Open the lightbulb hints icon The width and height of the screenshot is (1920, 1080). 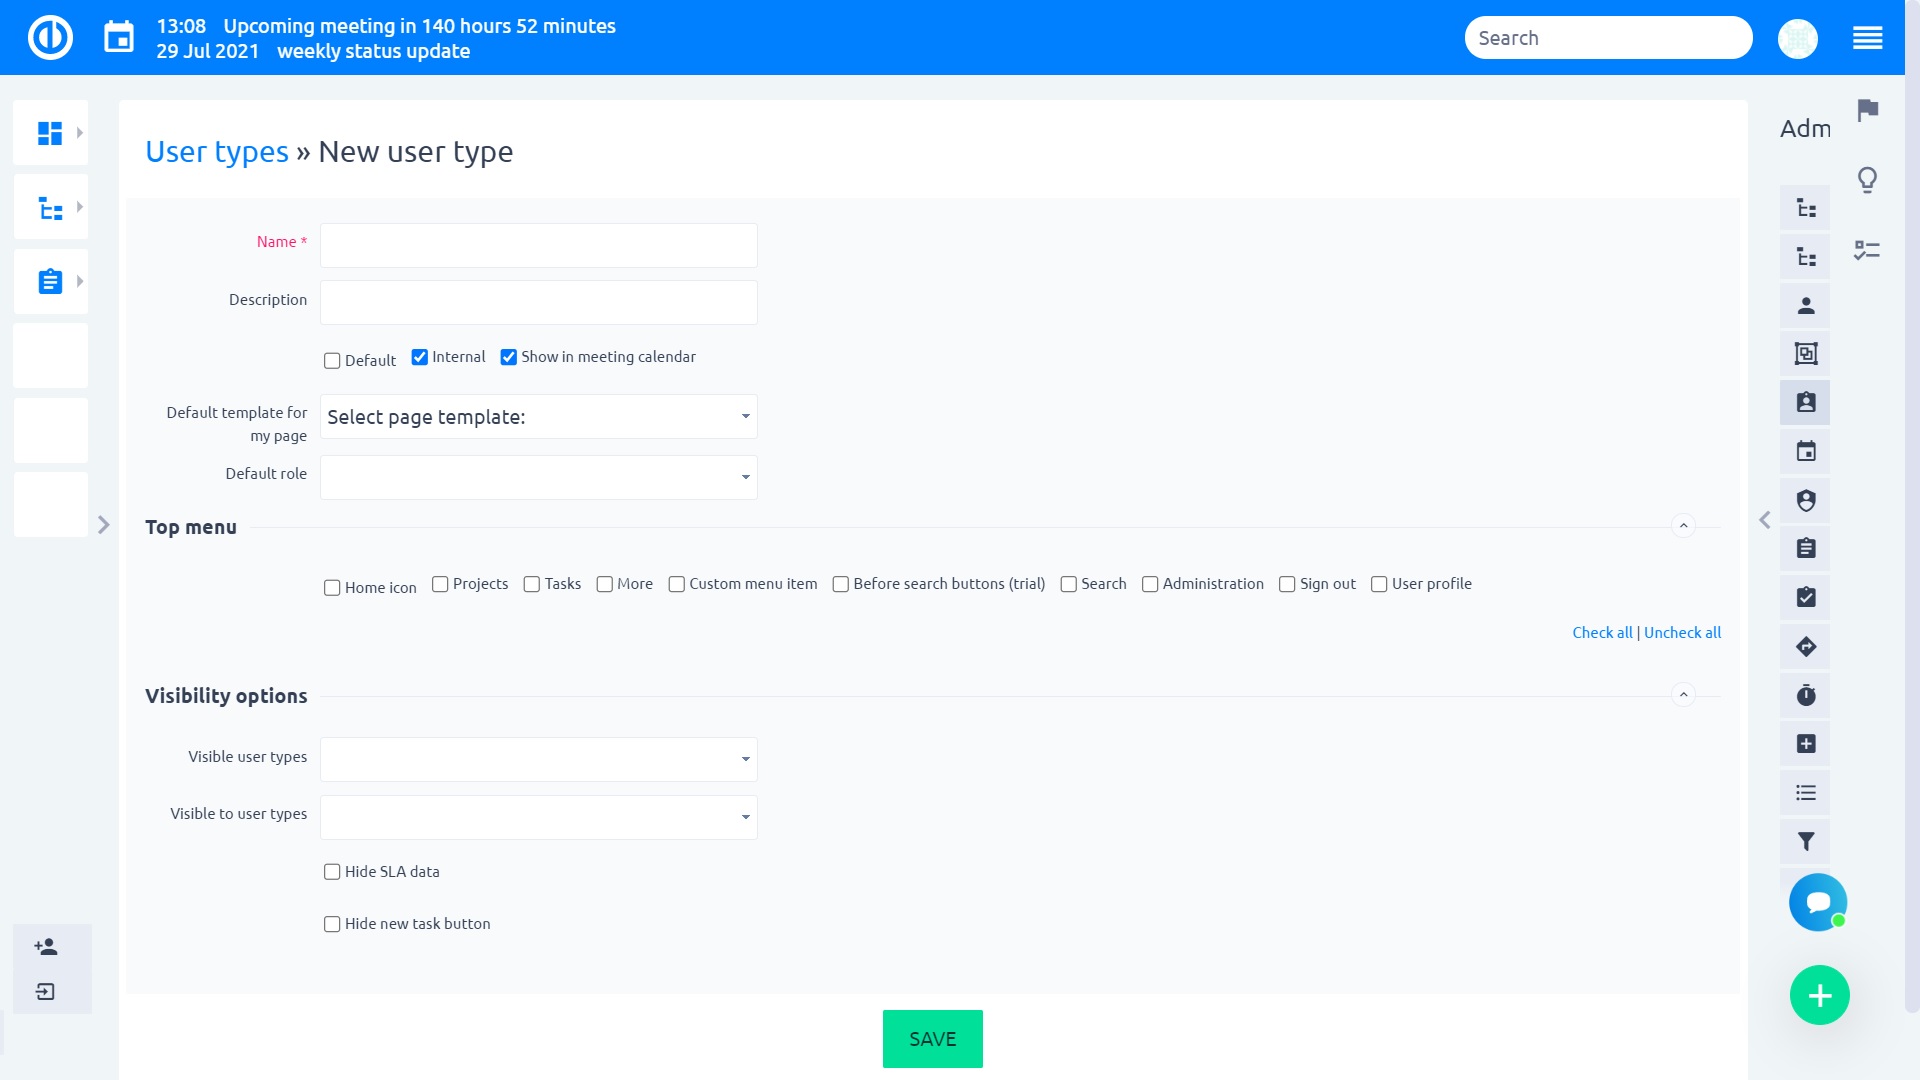click(1868, 181)
